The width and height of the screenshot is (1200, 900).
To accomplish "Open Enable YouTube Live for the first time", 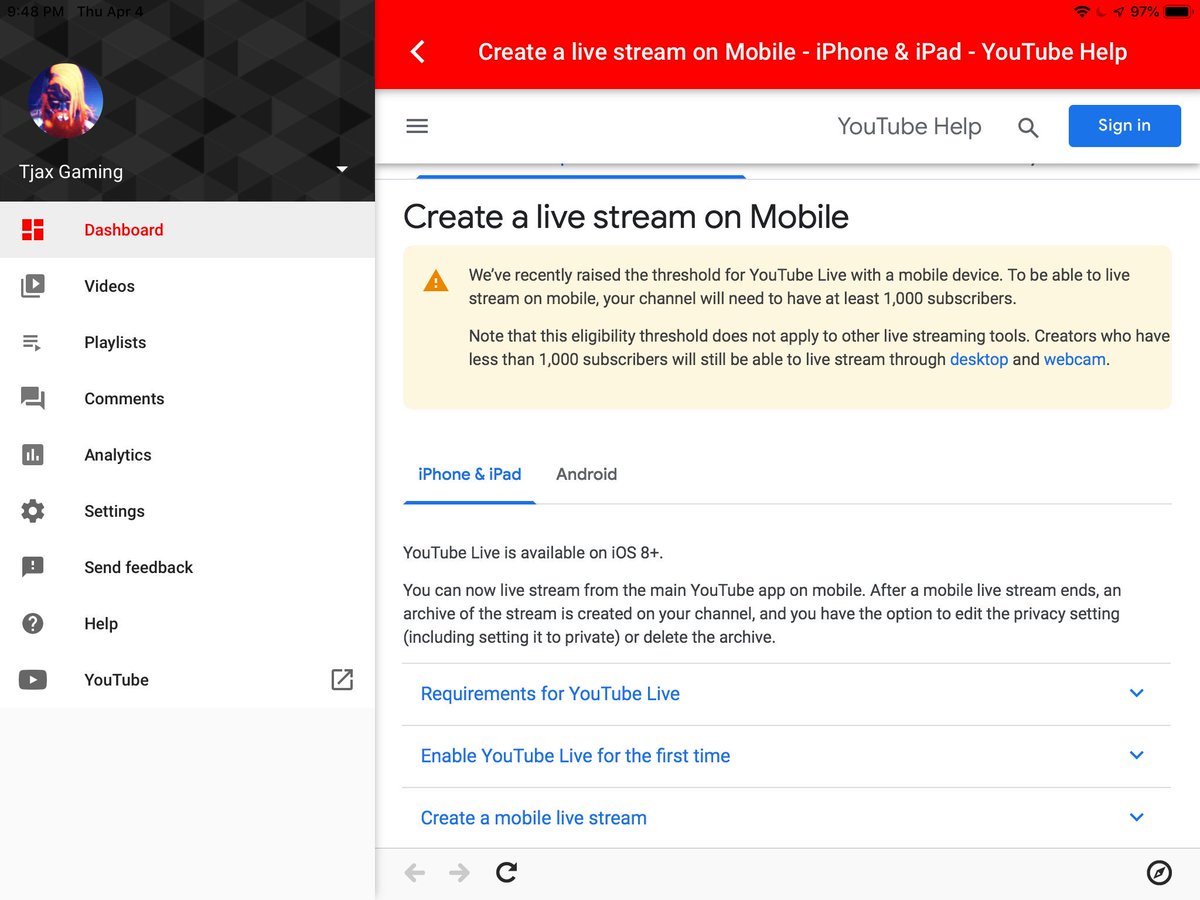I will 786,756.
